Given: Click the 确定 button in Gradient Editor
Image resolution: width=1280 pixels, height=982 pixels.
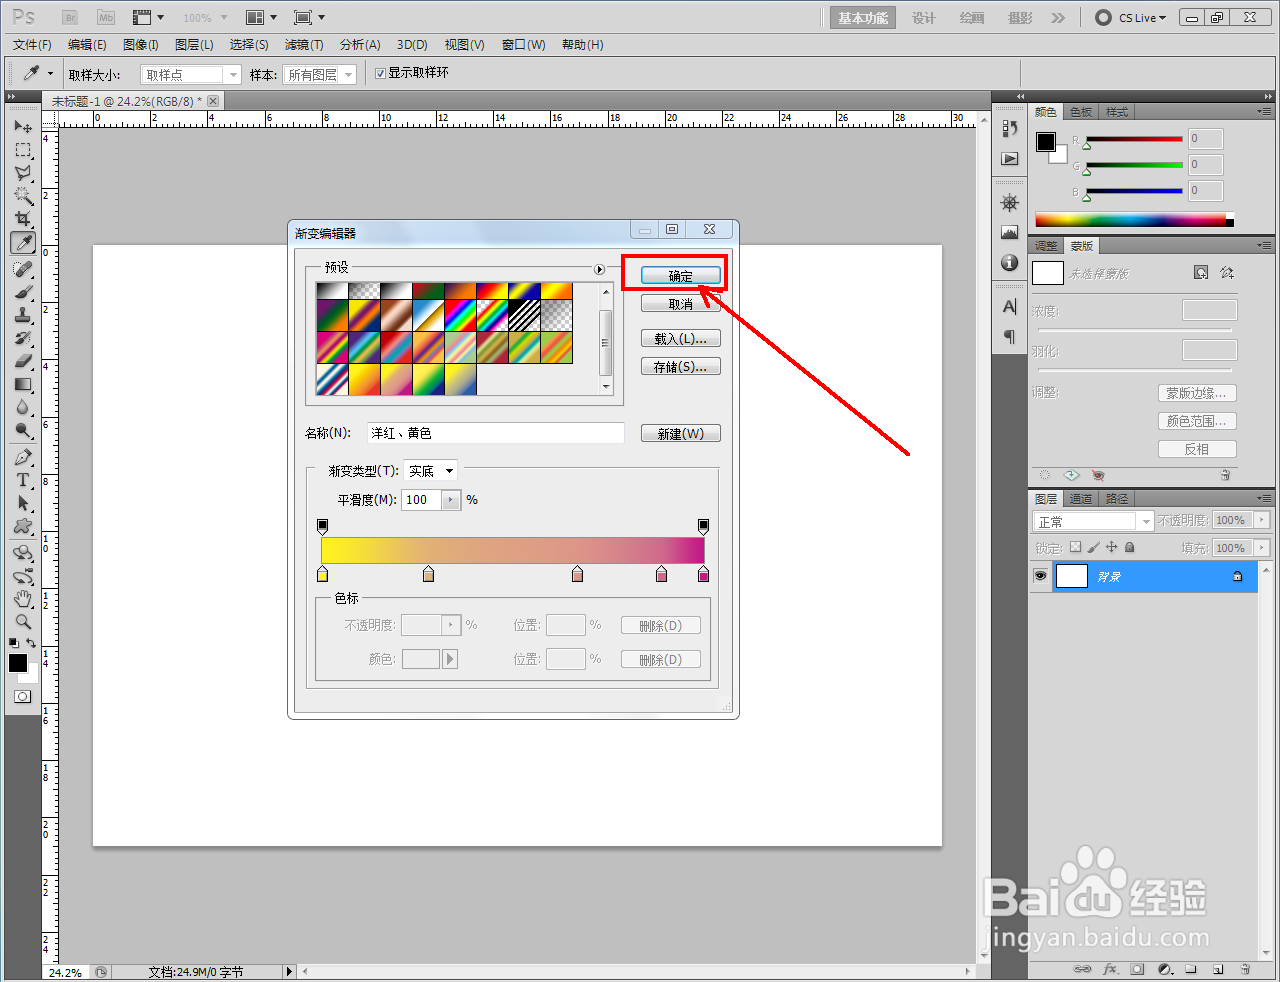Looking at the screenshot, I should (680, 276).
